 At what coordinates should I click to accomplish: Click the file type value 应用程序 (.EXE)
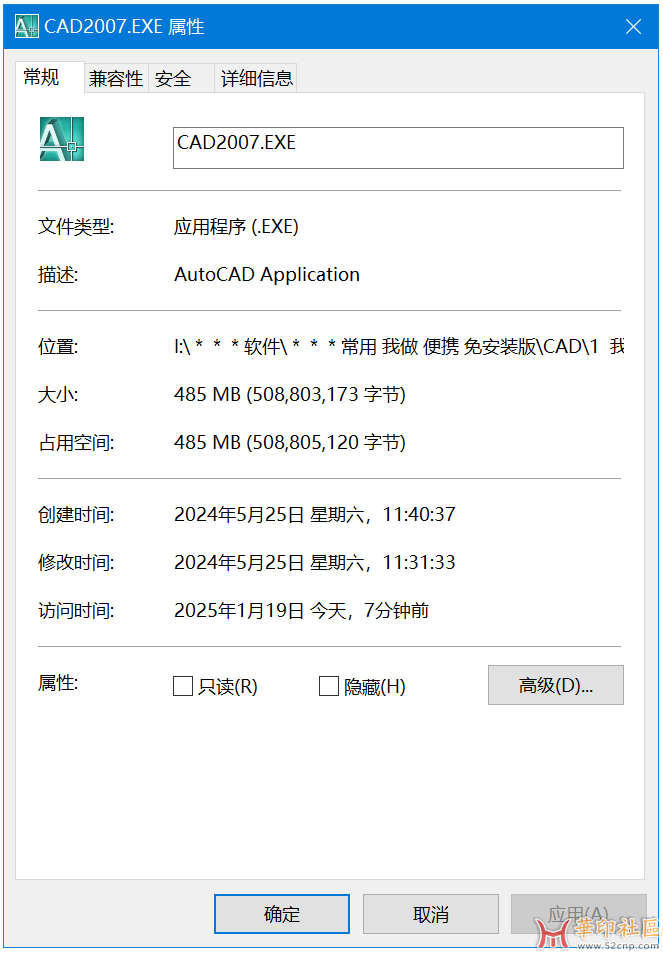(236, 227)
